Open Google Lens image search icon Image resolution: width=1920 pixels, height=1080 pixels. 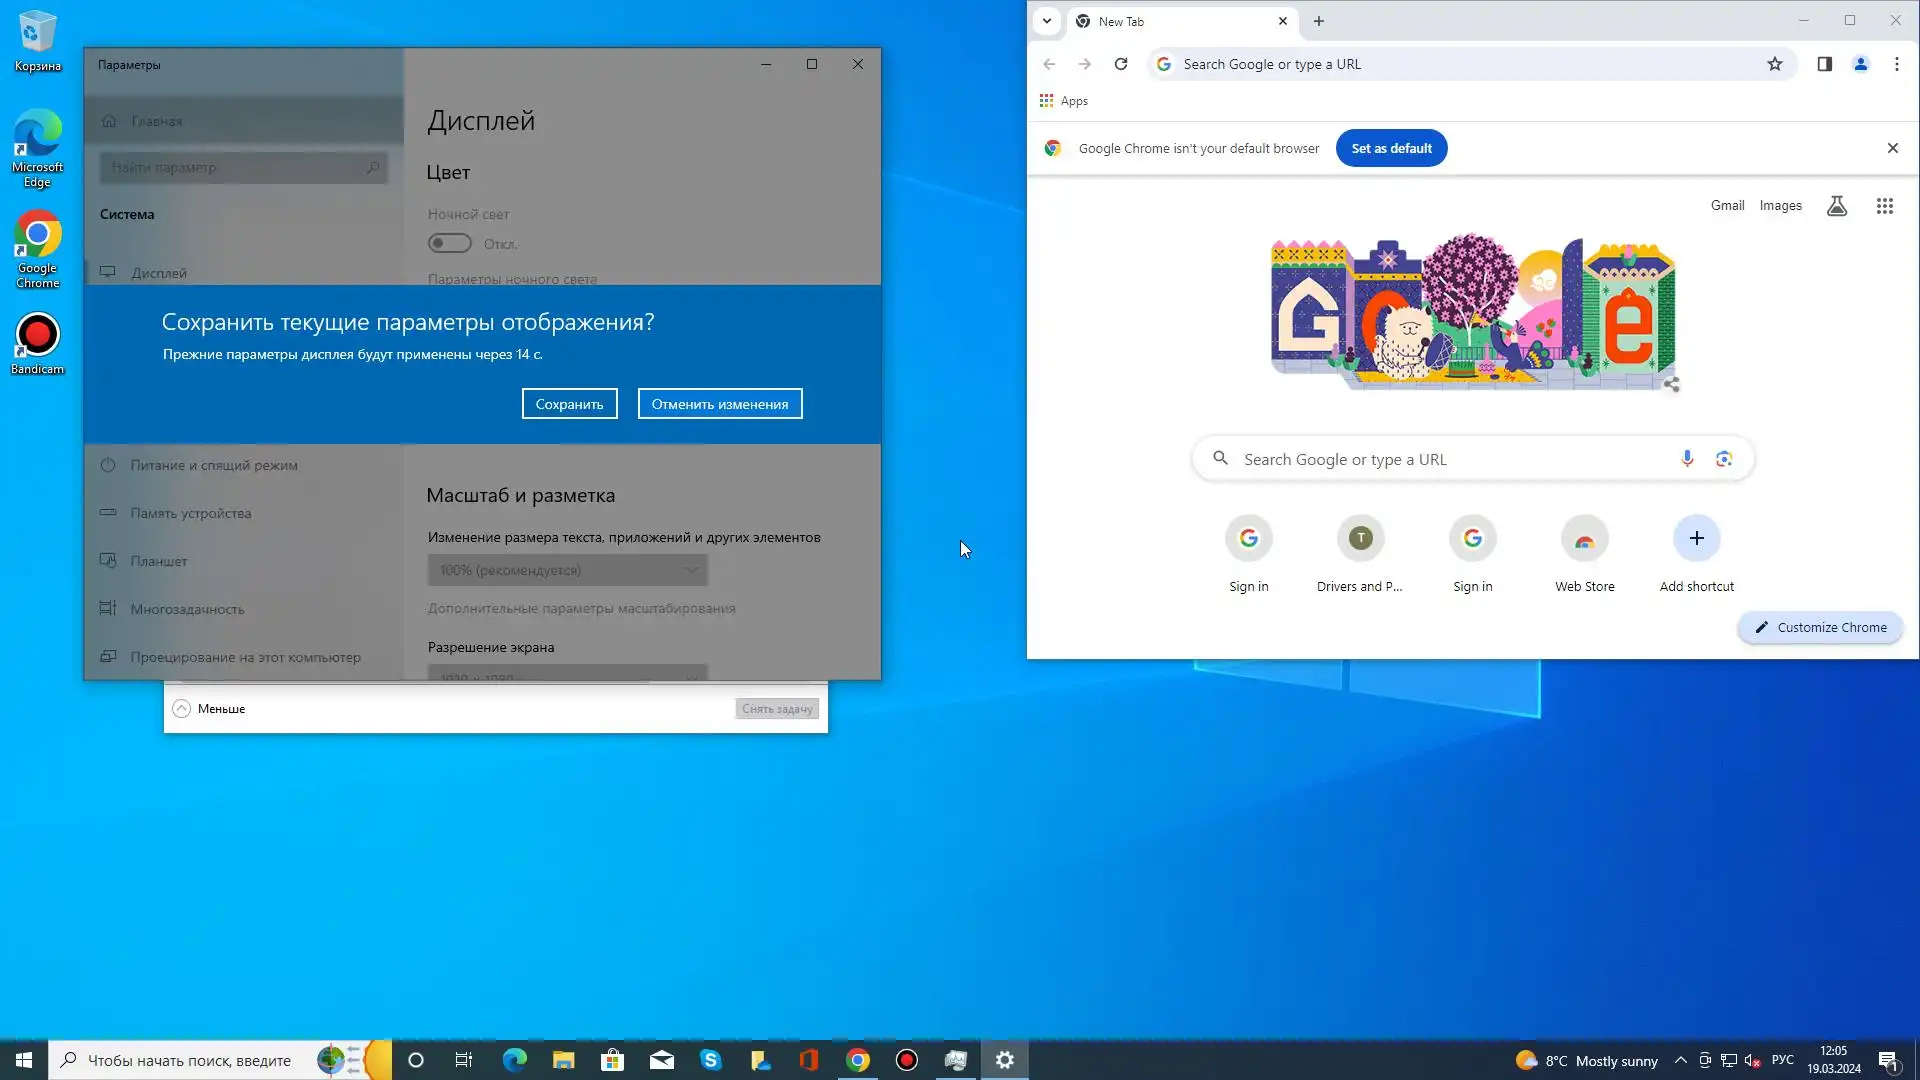(x=1724, y=459)
